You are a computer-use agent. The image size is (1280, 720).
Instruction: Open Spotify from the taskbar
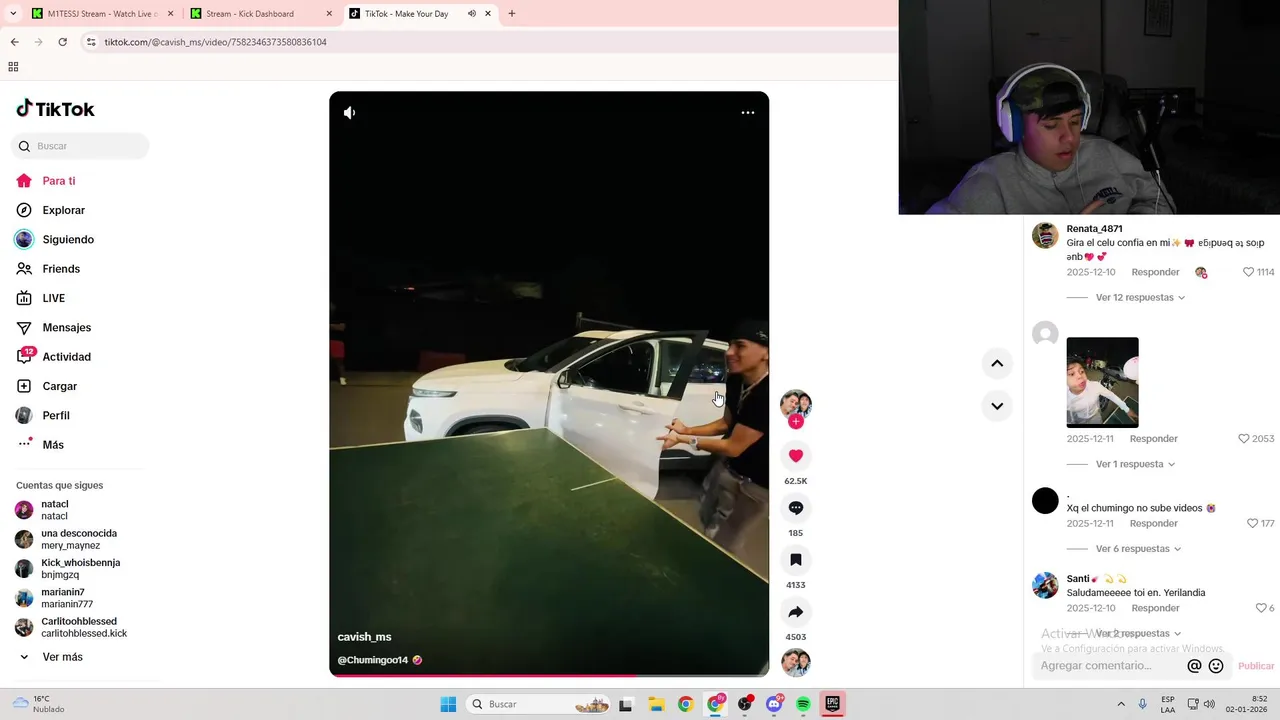point(803,704)
